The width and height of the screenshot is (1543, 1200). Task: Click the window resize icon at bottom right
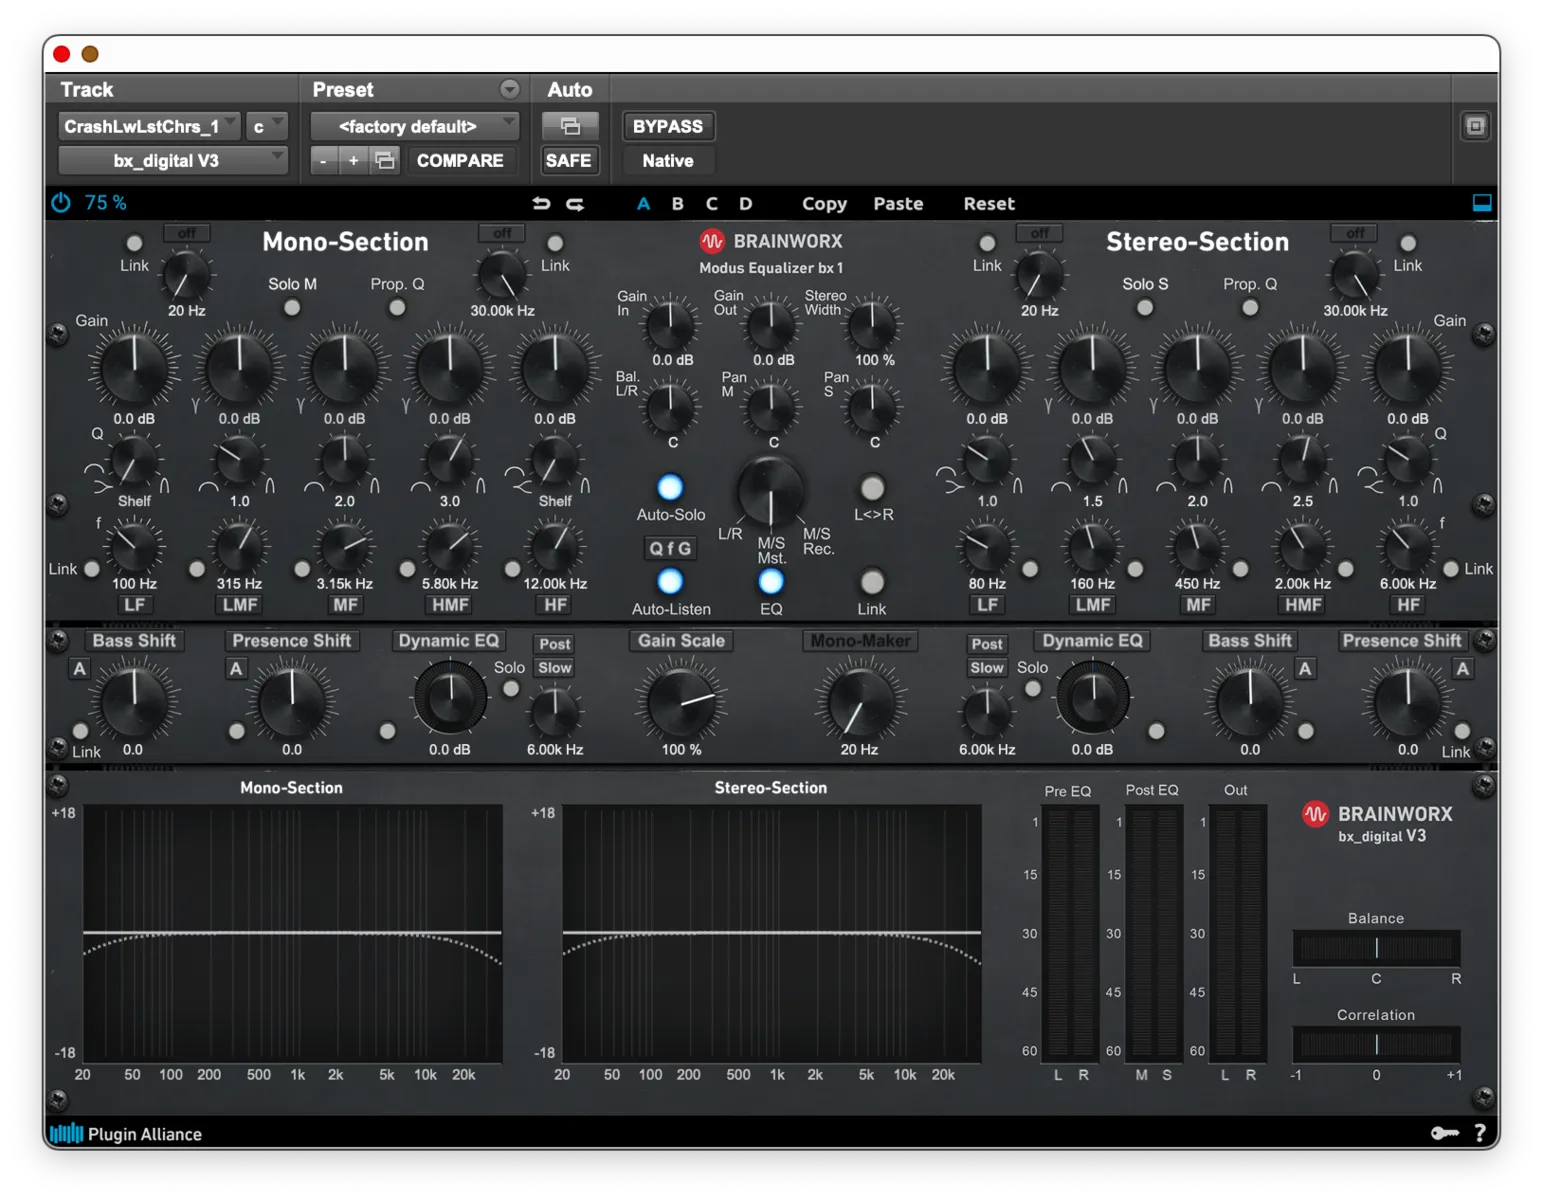pos(1481,202)
